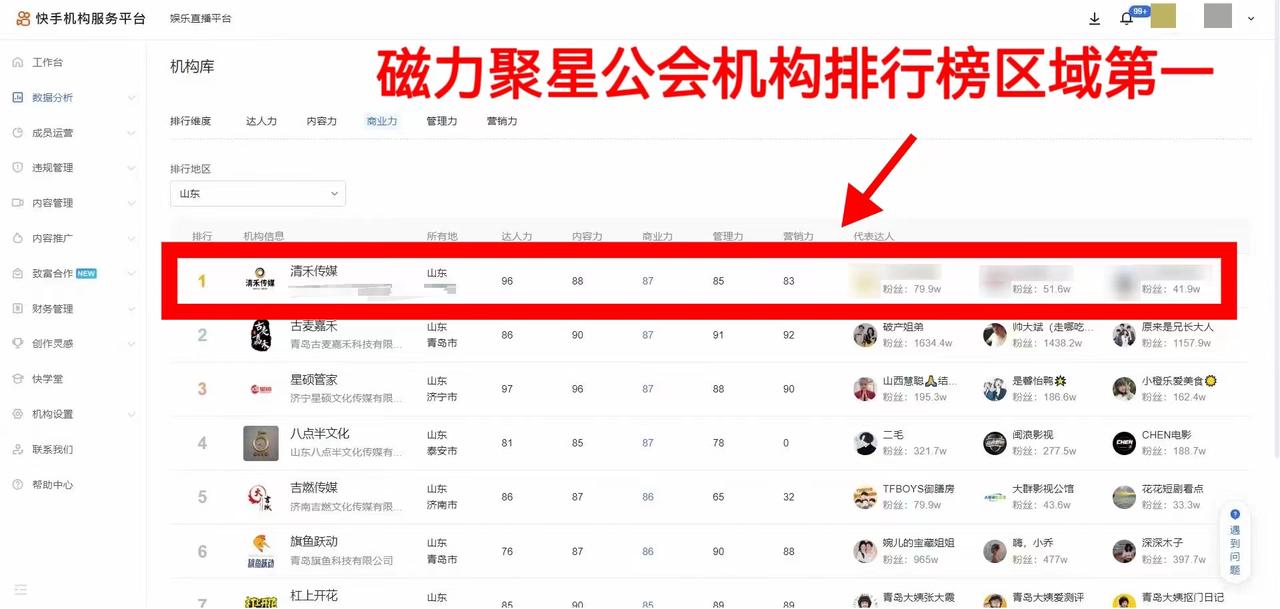
Task: Open 快学堂 via its sidebar icon
Action: click(x=18, y=379)
